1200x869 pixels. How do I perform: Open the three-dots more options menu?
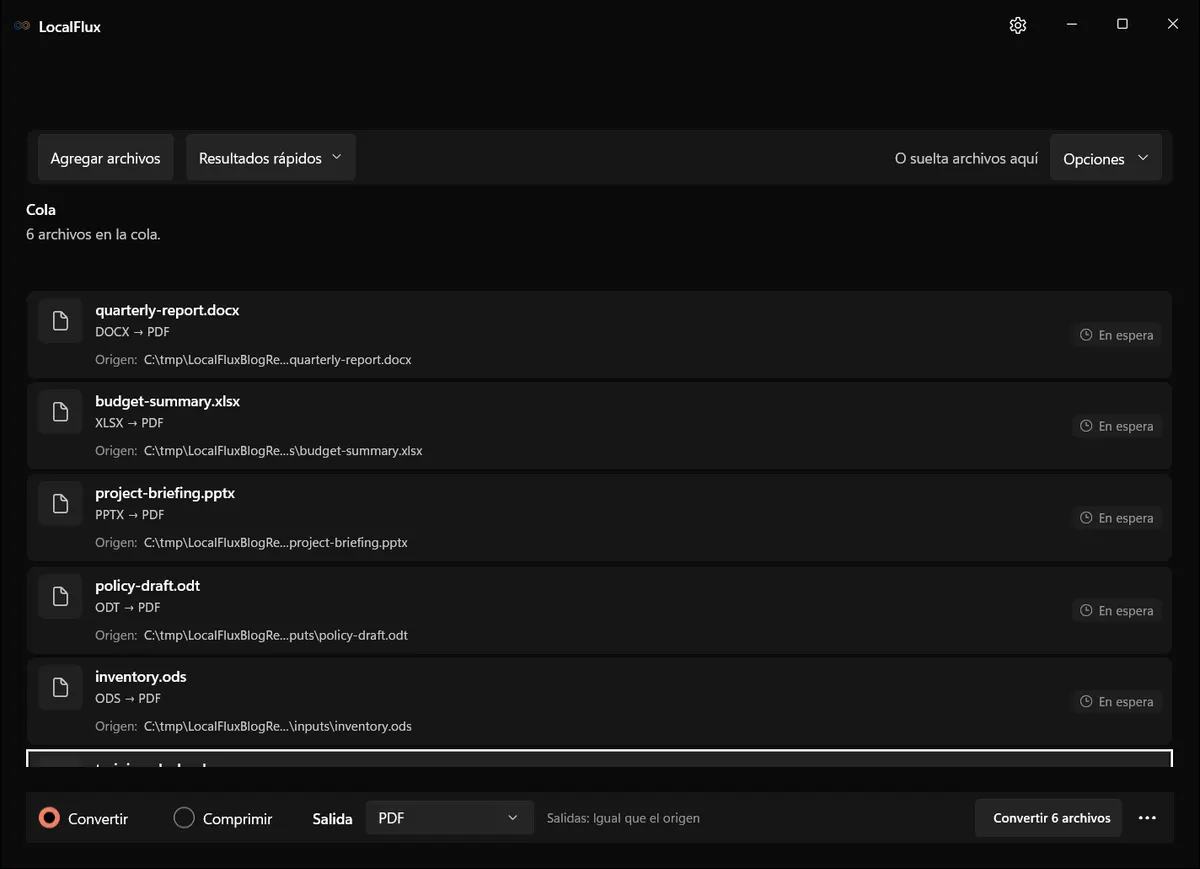1147,818
